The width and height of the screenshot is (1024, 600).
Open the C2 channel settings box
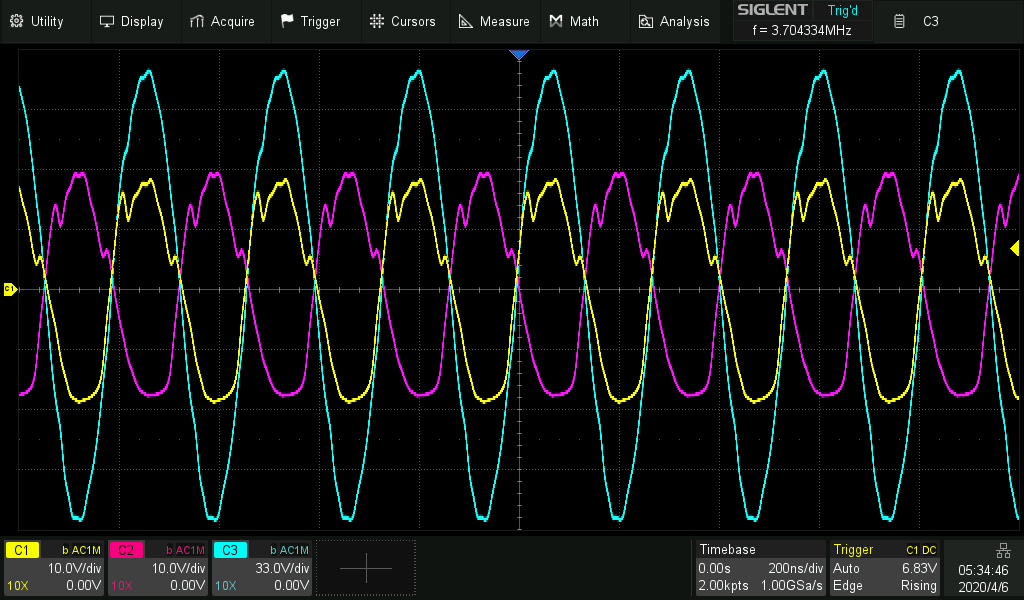[x=158, y=567]
